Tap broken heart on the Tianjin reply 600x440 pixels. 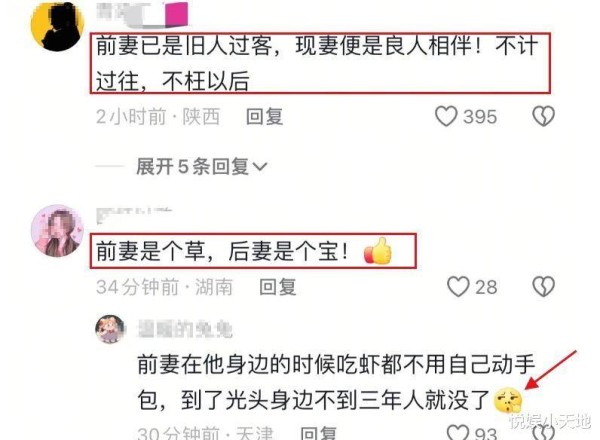coord(544,432)
